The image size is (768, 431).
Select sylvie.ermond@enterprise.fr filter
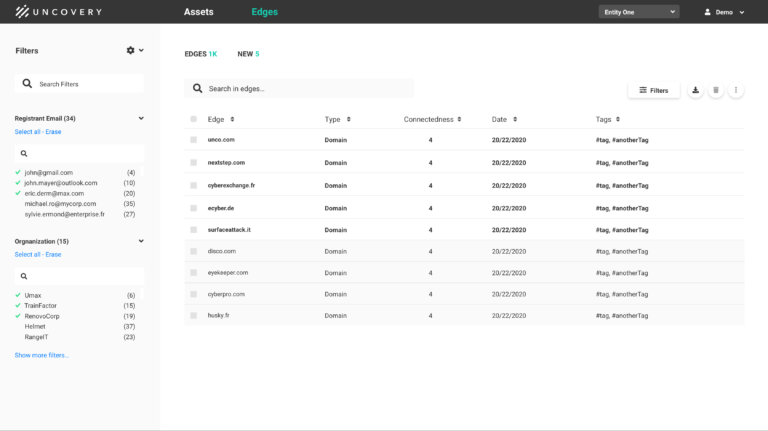coord(65,214)
